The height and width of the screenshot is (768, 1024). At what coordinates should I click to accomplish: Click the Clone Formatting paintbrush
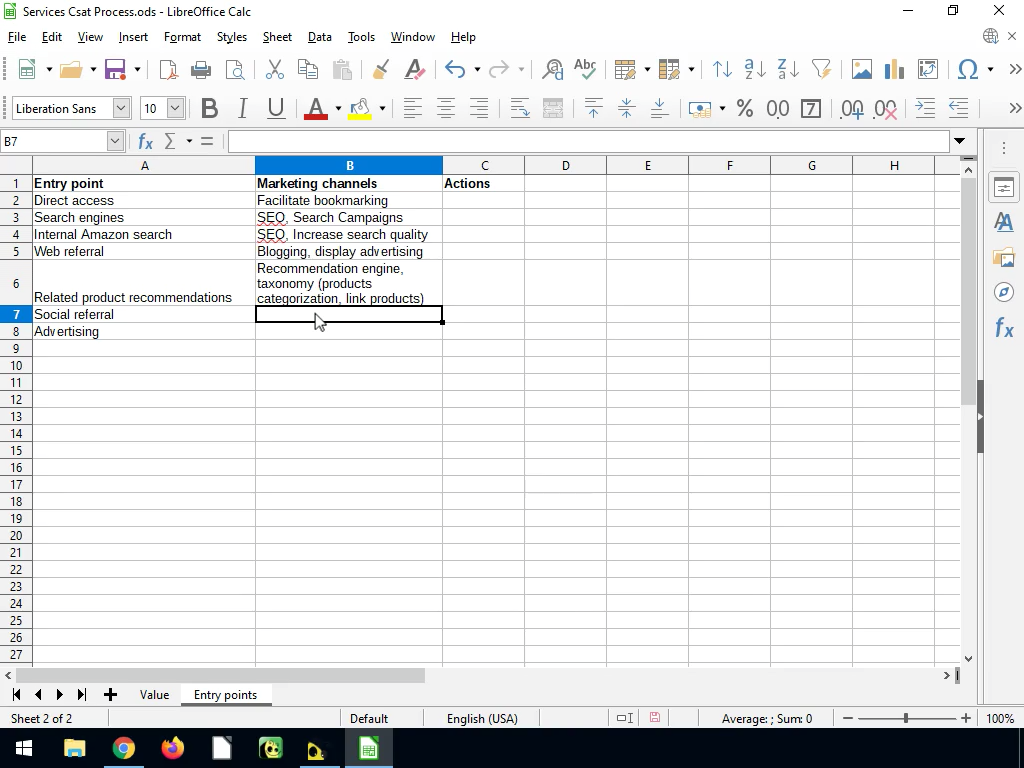[x=381, y=69]
